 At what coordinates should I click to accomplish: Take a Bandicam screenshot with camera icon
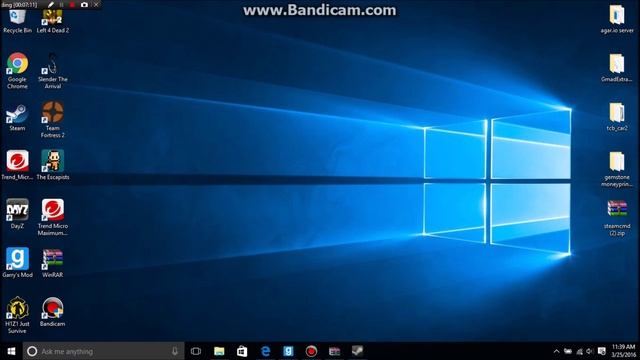84,4
